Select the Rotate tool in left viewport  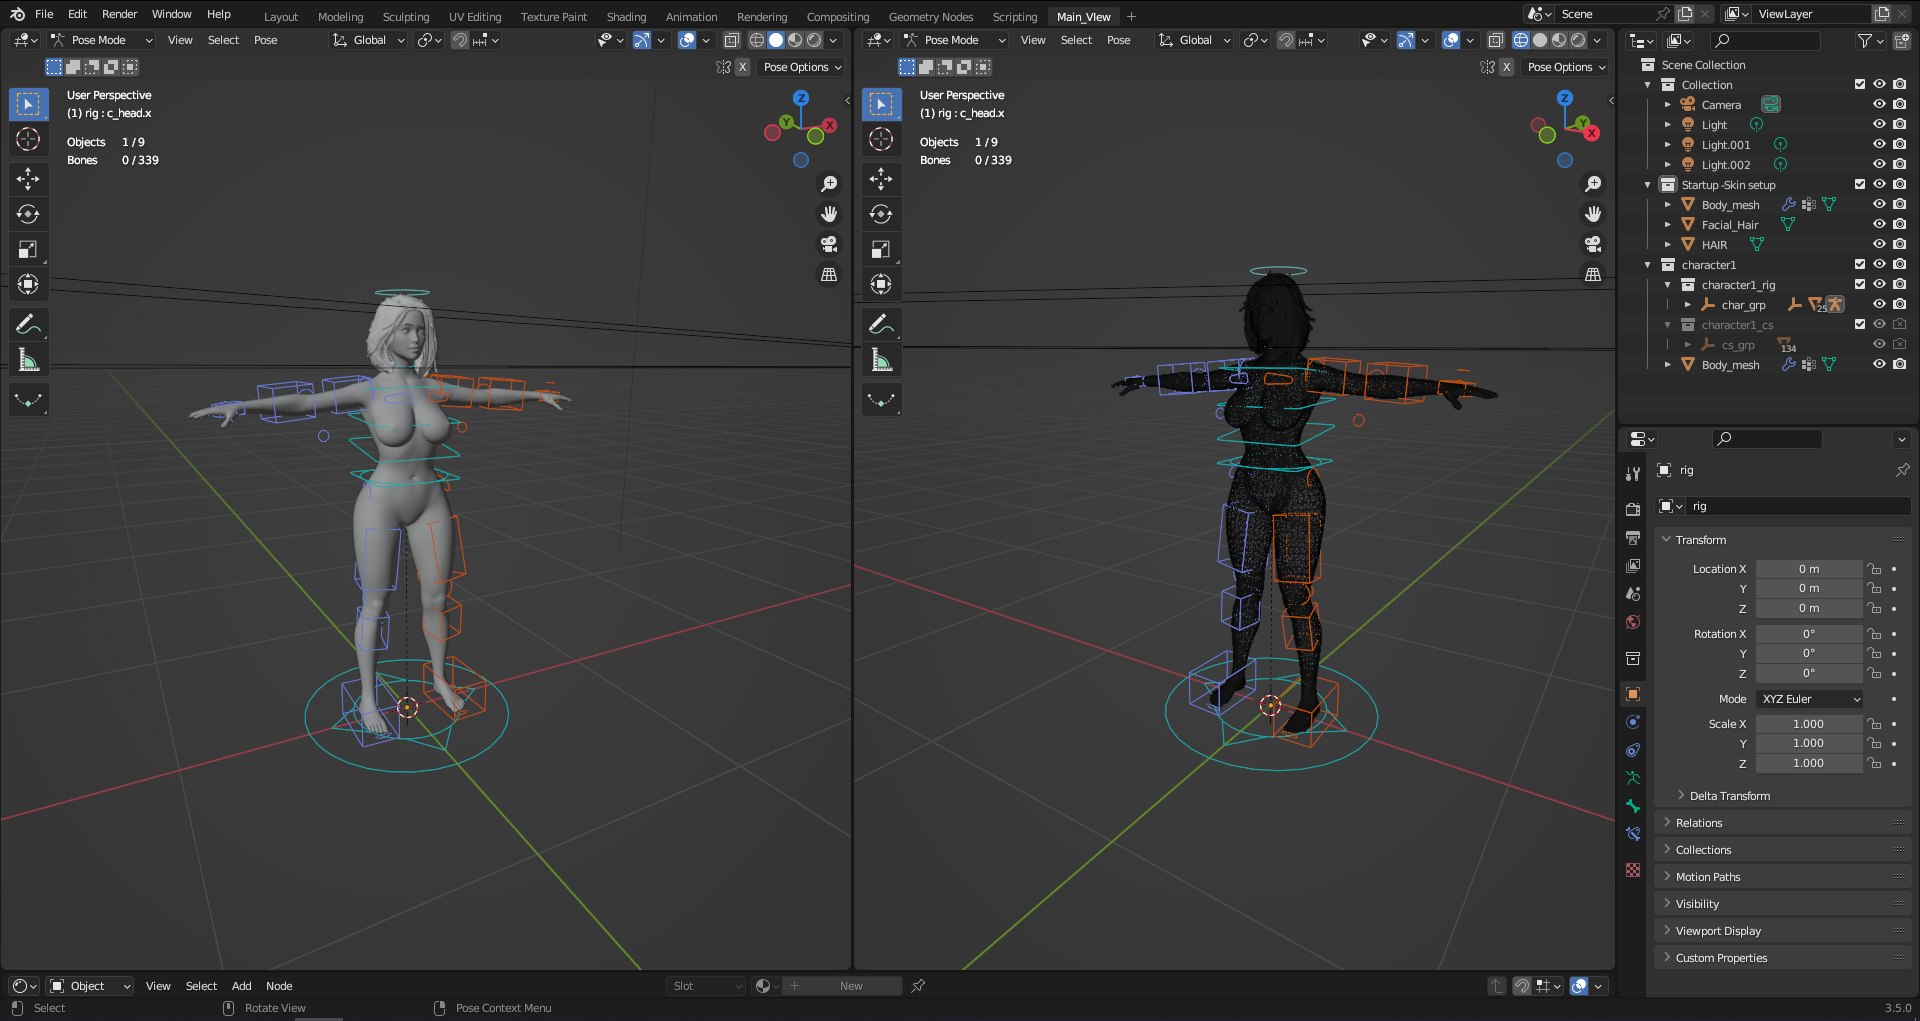pyautogui.click(x=28, y=214)
